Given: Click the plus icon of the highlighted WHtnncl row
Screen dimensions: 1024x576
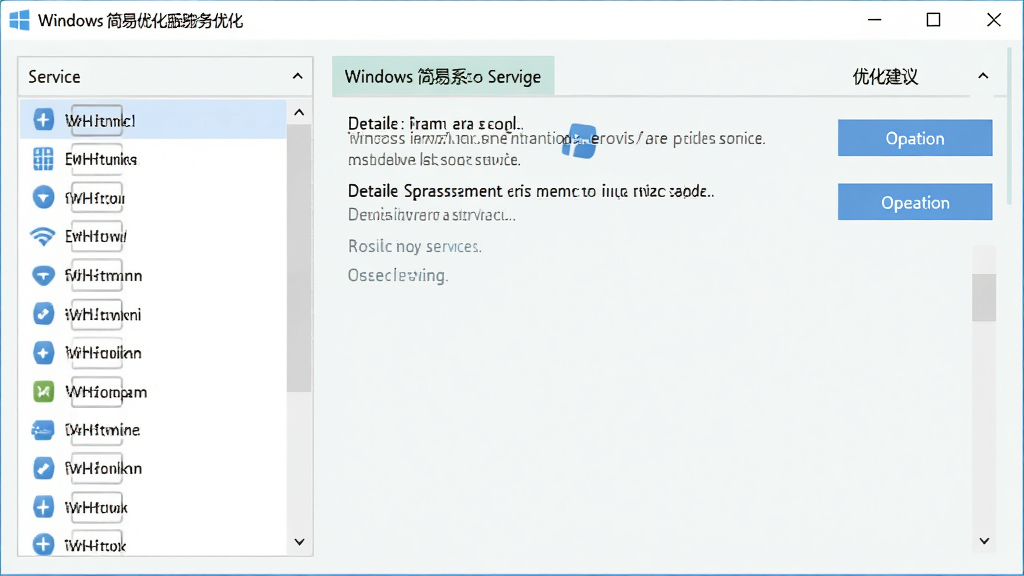Looking at the screenshot, I should (43, 120).
